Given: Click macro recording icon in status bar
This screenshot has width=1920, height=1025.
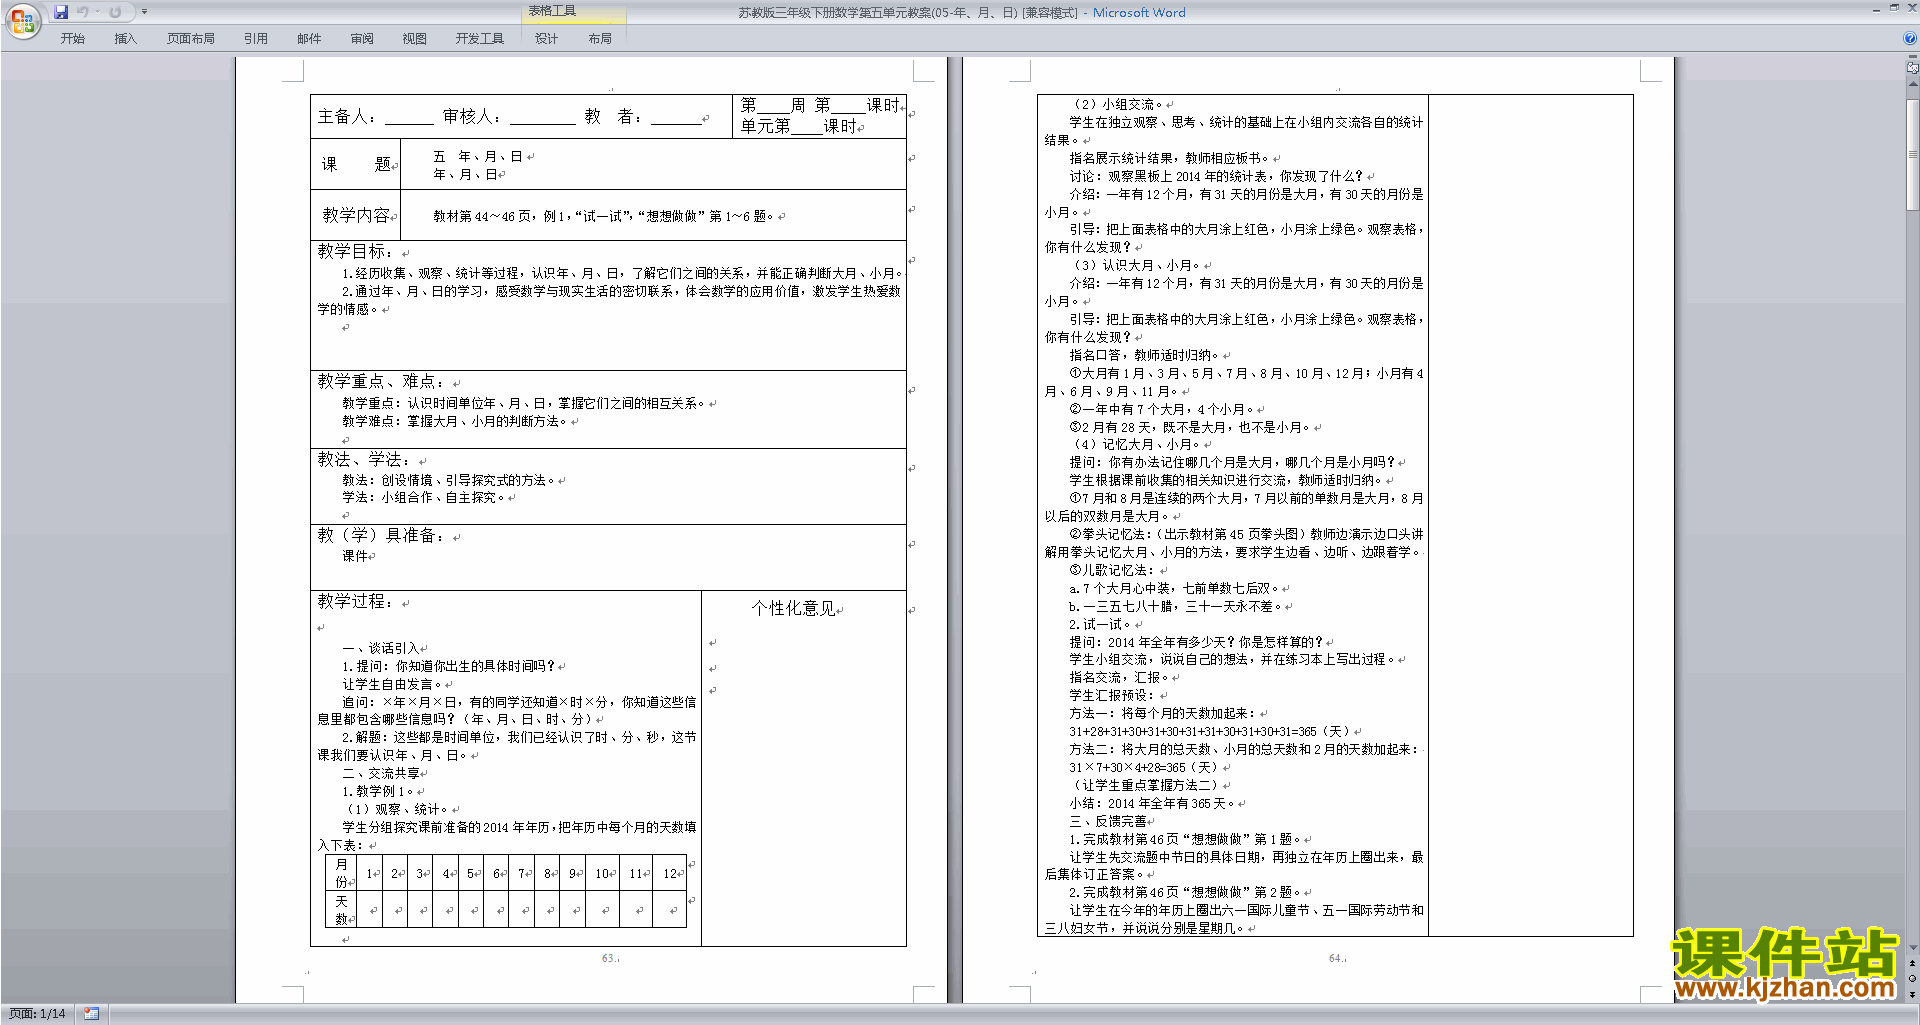Looking at the screenshot, I should [92, 1014].
